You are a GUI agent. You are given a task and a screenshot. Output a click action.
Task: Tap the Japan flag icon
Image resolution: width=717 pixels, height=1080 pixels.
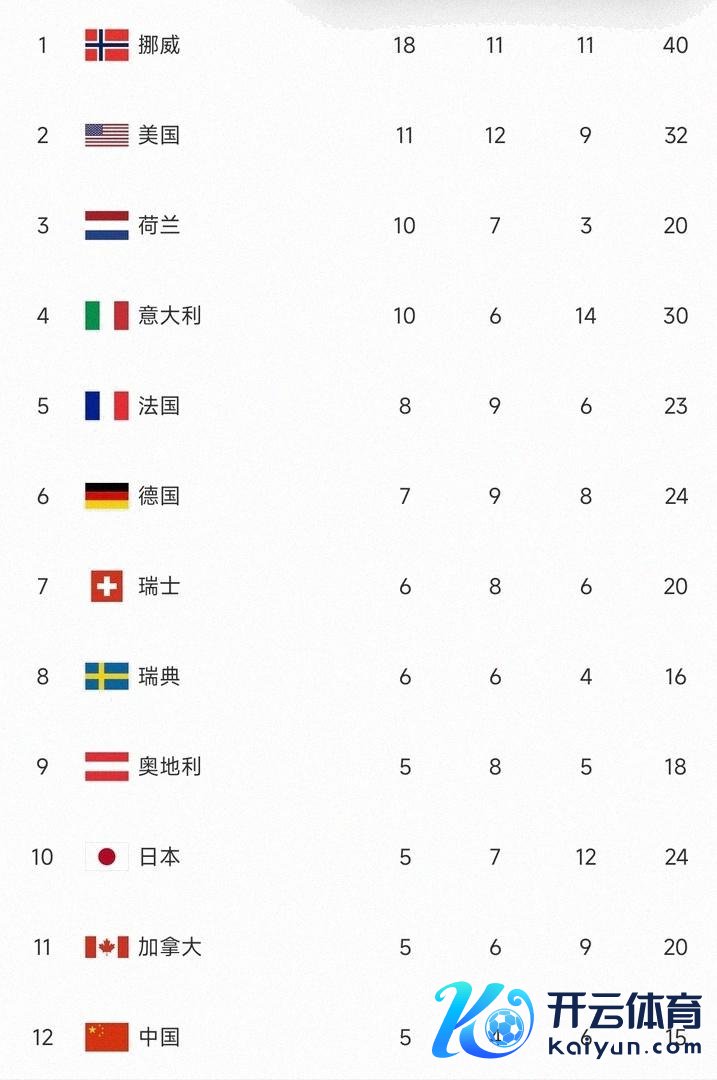click(107, 857)
